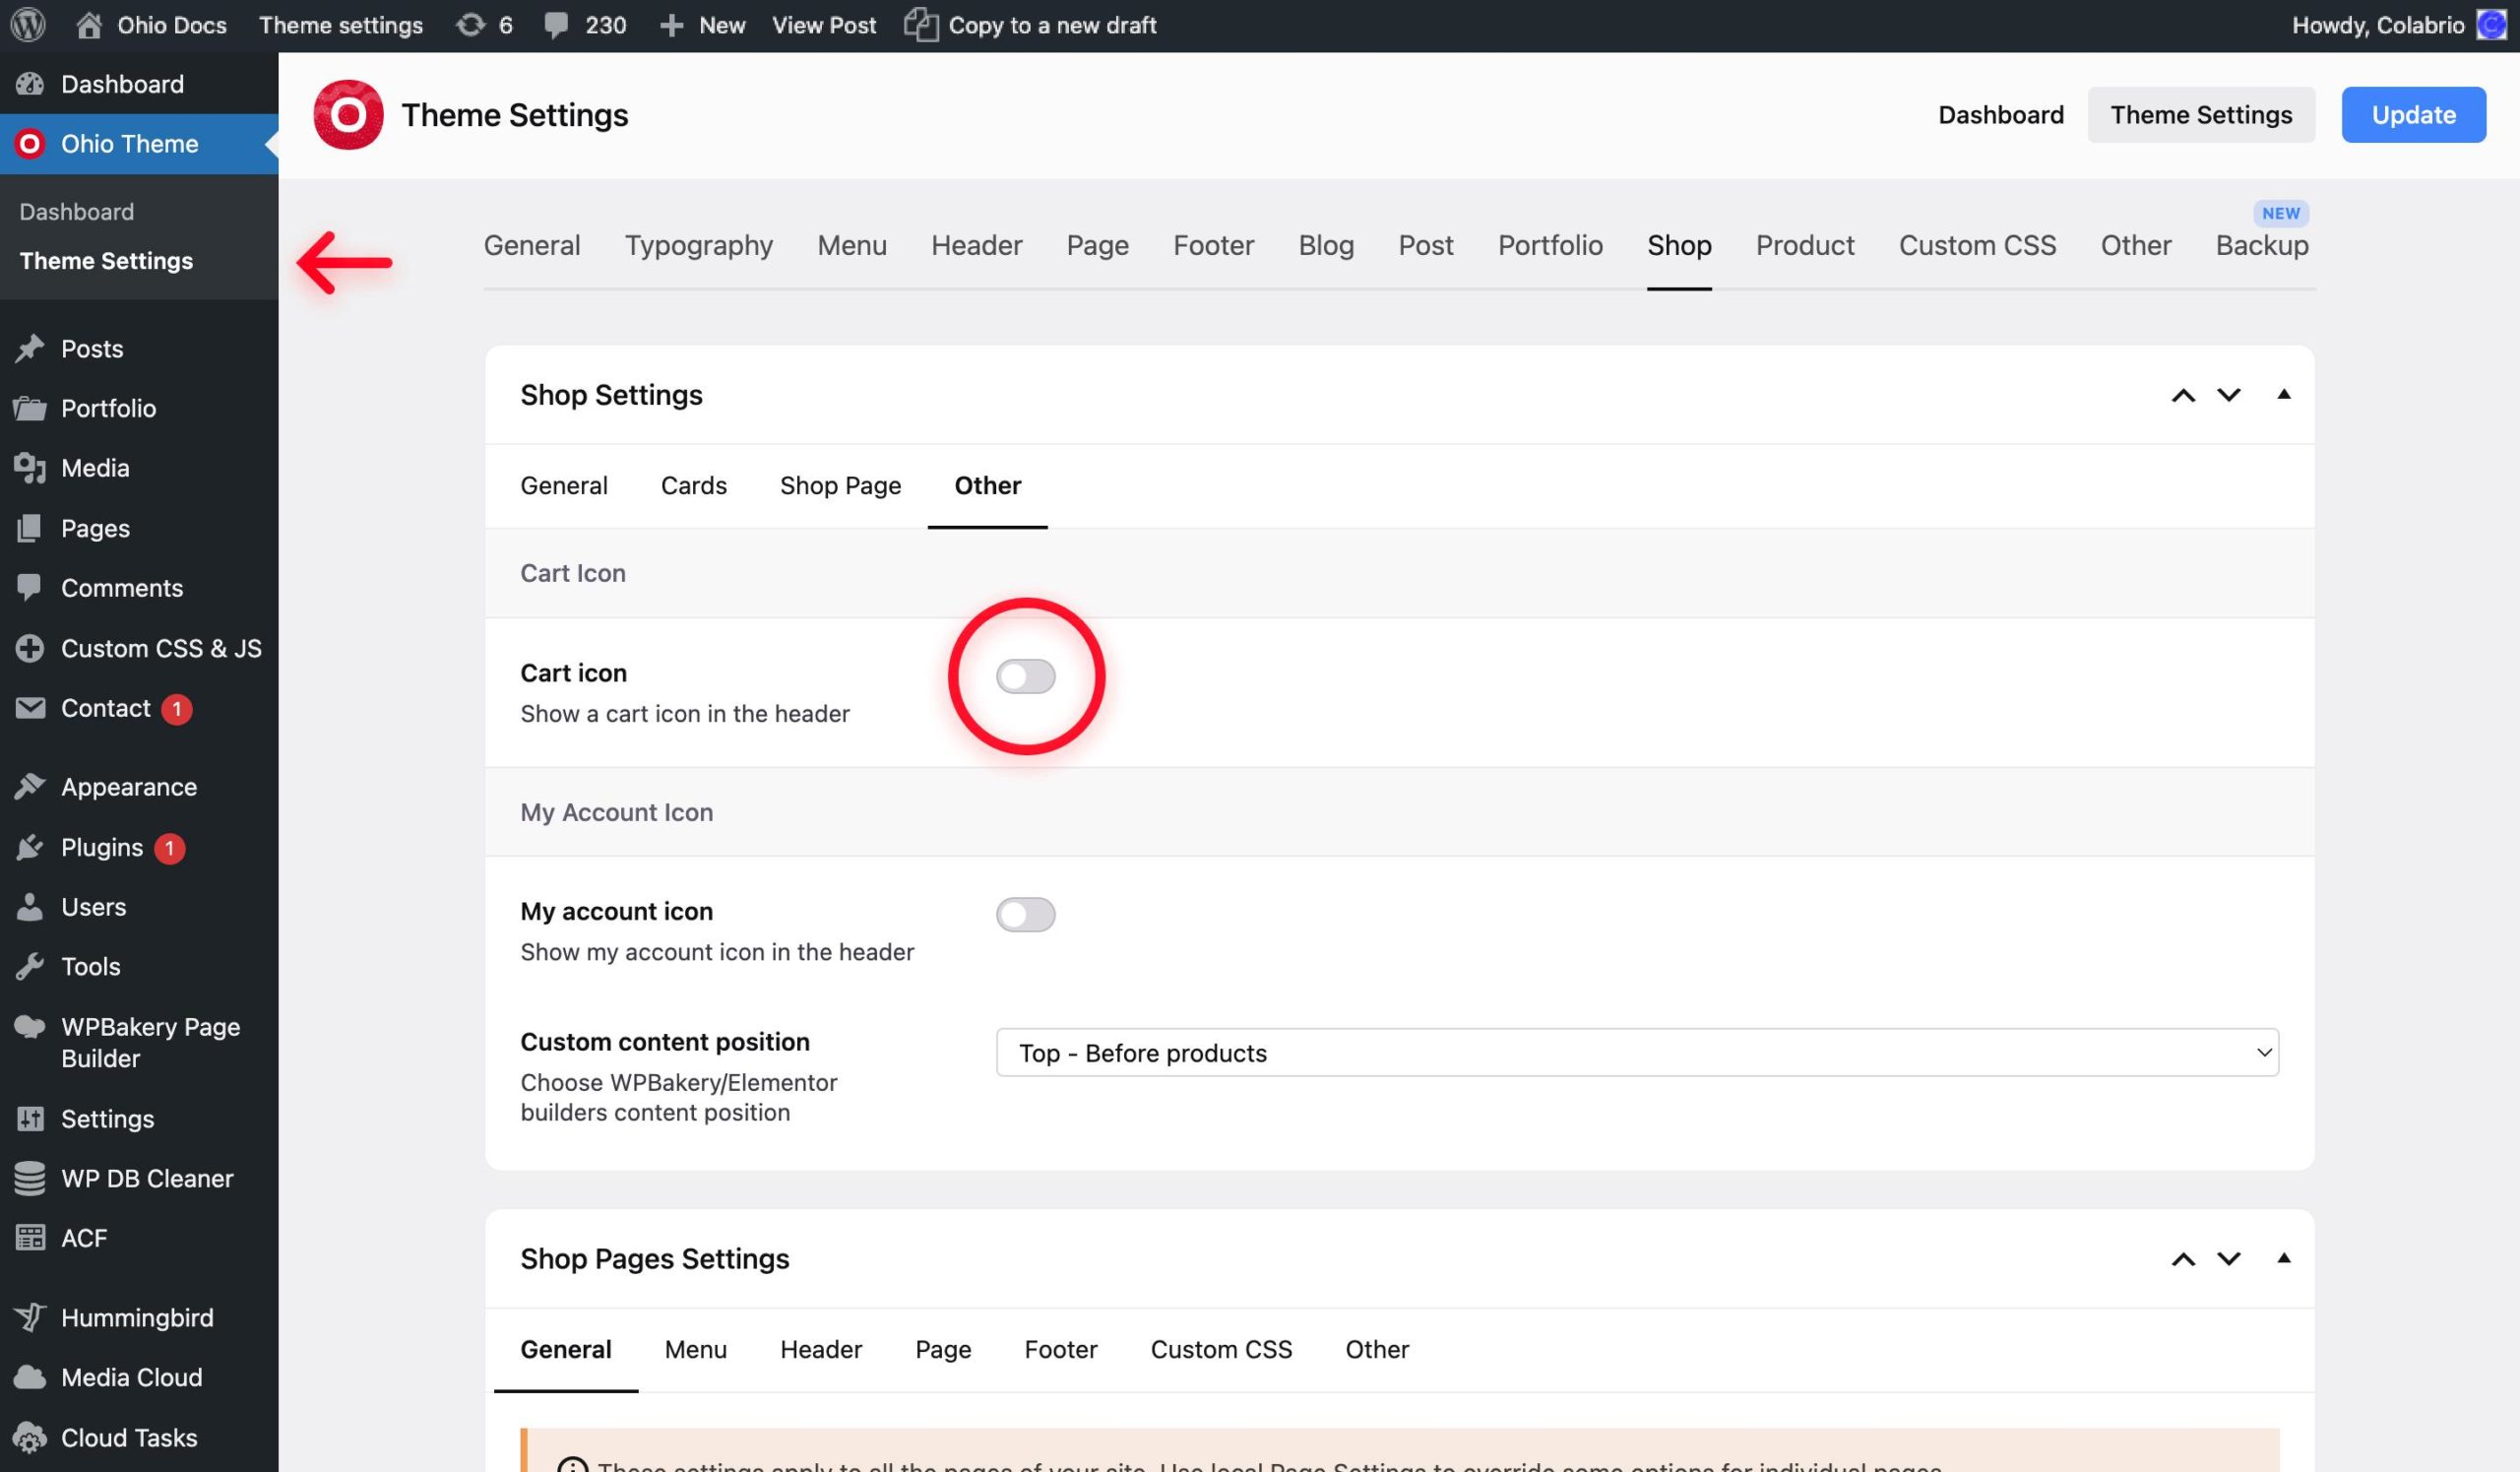This screenshot has height=1472, width=2520.
Task: Click the Comments bubble icon in sidebar
Action: coord(30,587)
